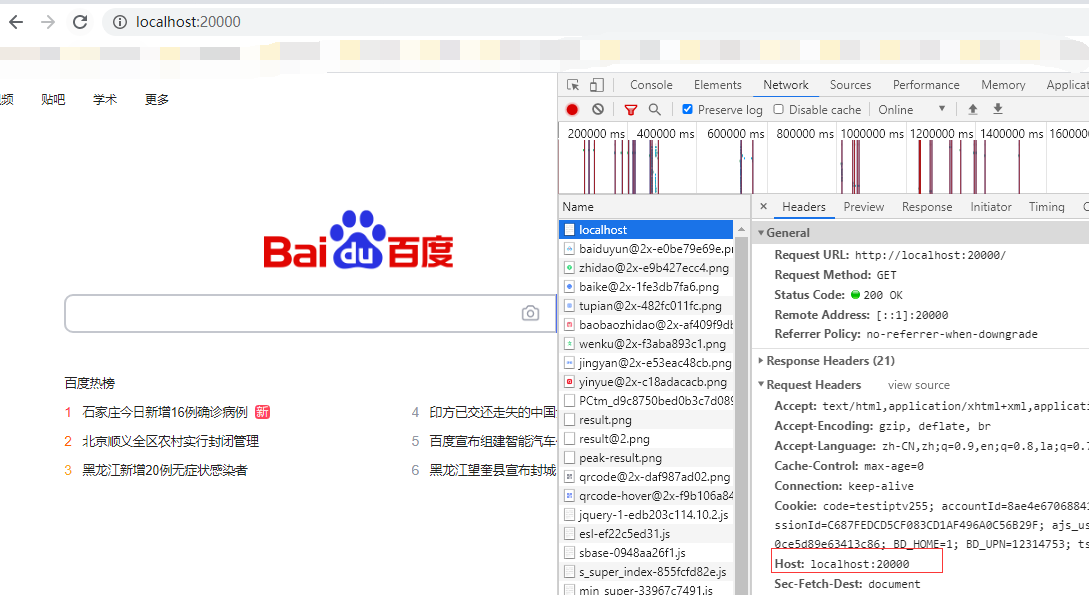Open network search magnifier
1089x595 pixels.
coord(654,109)
